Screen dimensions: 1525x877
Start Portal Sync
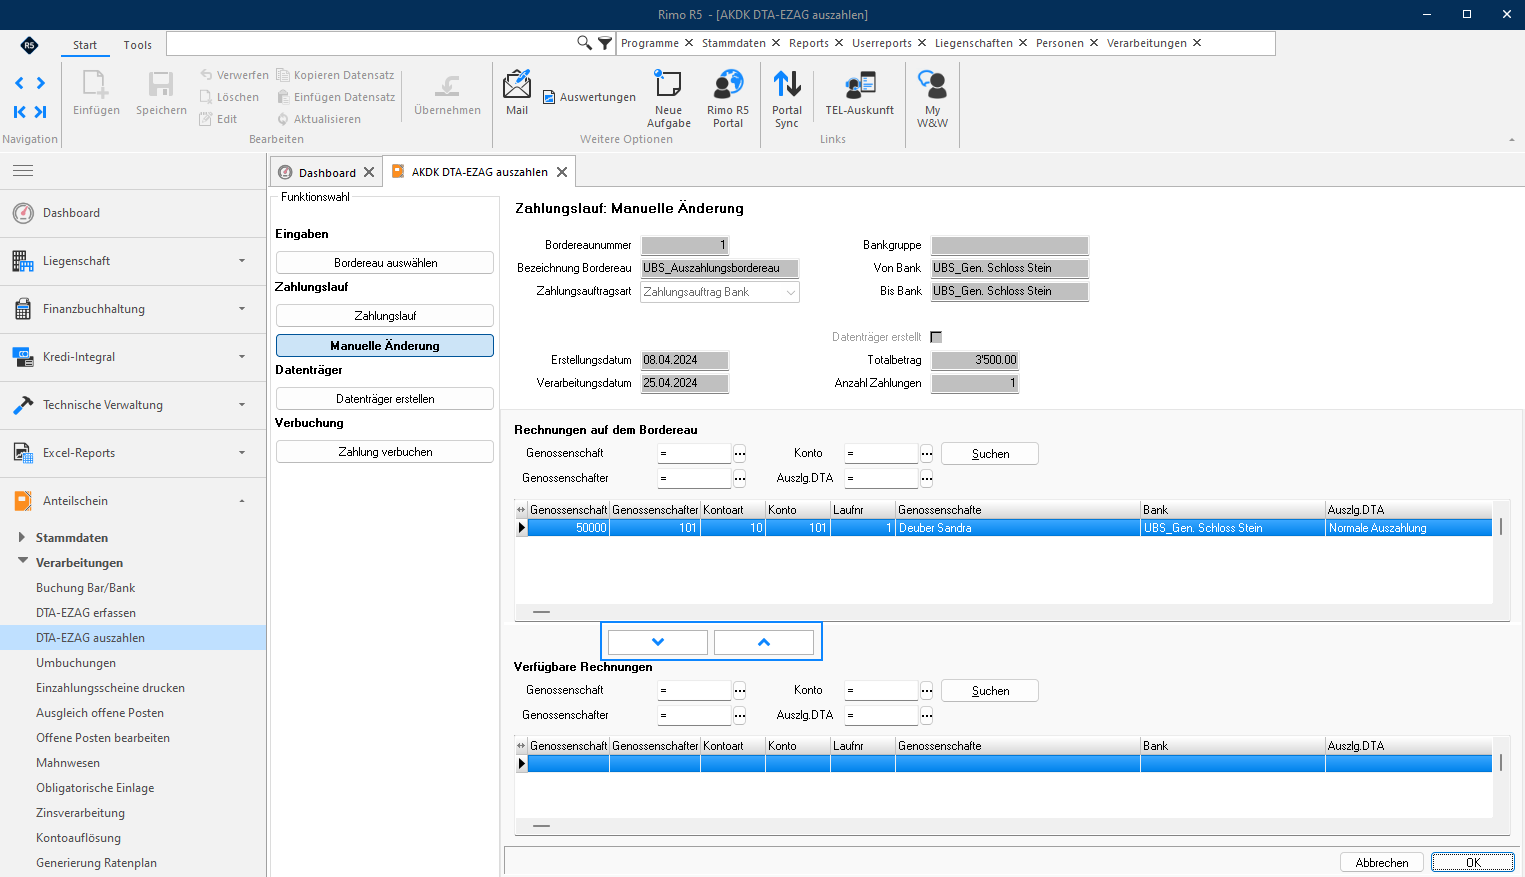pyautogui.click(x=787, y=99)
